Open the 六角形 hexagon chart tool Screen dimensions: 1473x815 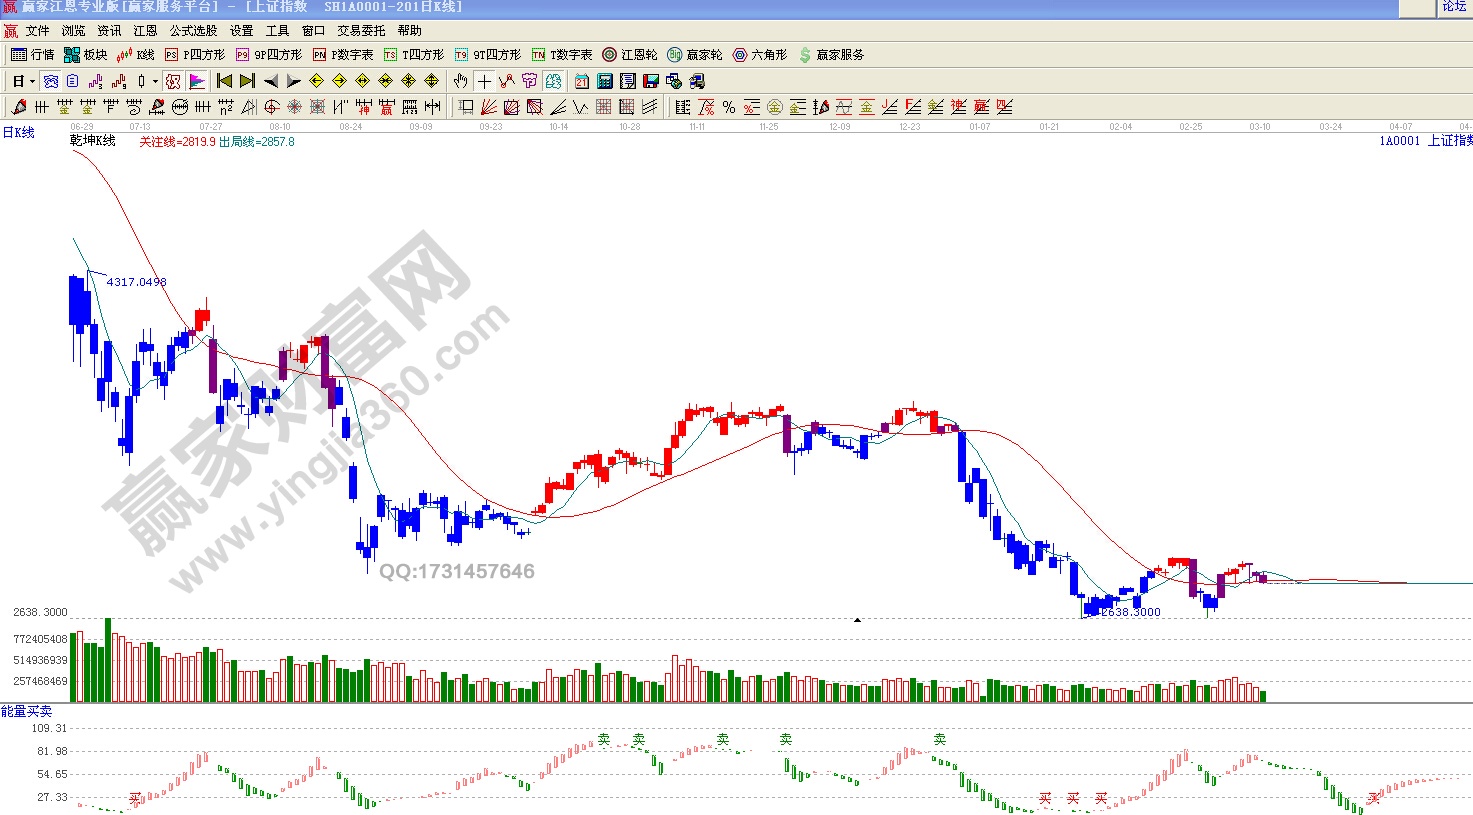coord(760,55)
